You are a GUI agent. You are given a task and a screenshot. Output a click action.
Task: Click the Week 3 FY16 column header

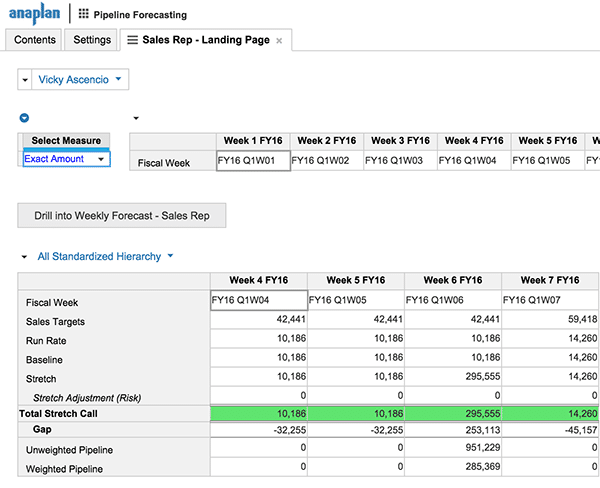pyautogui.click(x=400, y=140)
